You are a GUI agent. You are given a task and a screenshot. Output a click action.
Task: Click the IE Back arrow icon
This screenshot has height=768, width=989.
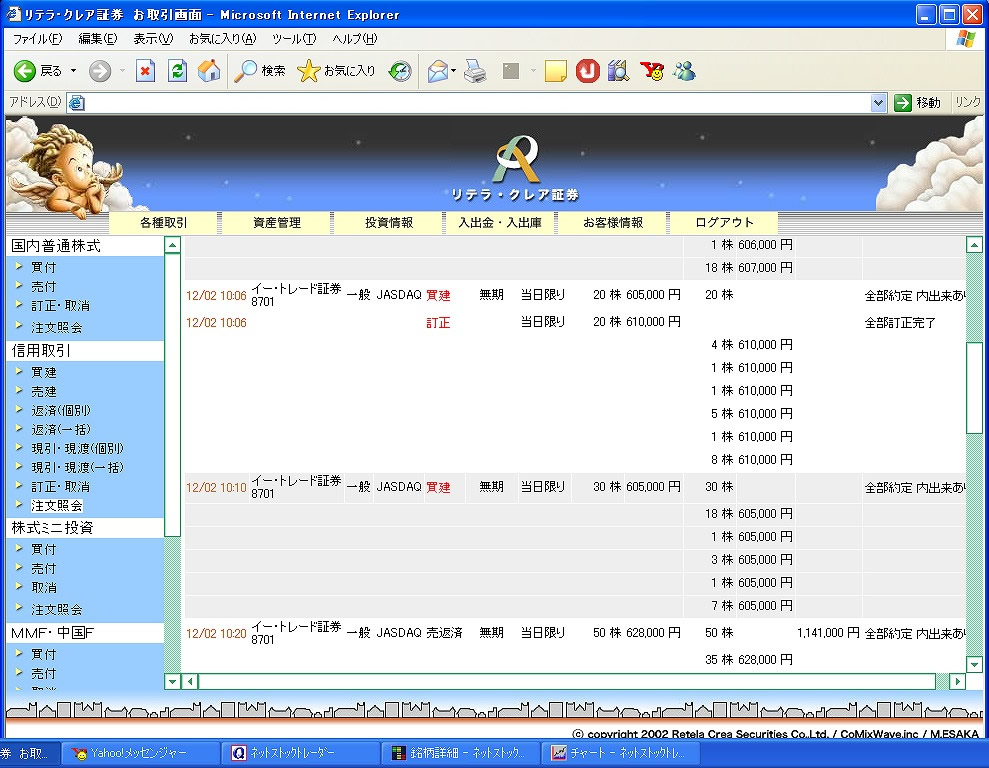click(x=25, y=71)
